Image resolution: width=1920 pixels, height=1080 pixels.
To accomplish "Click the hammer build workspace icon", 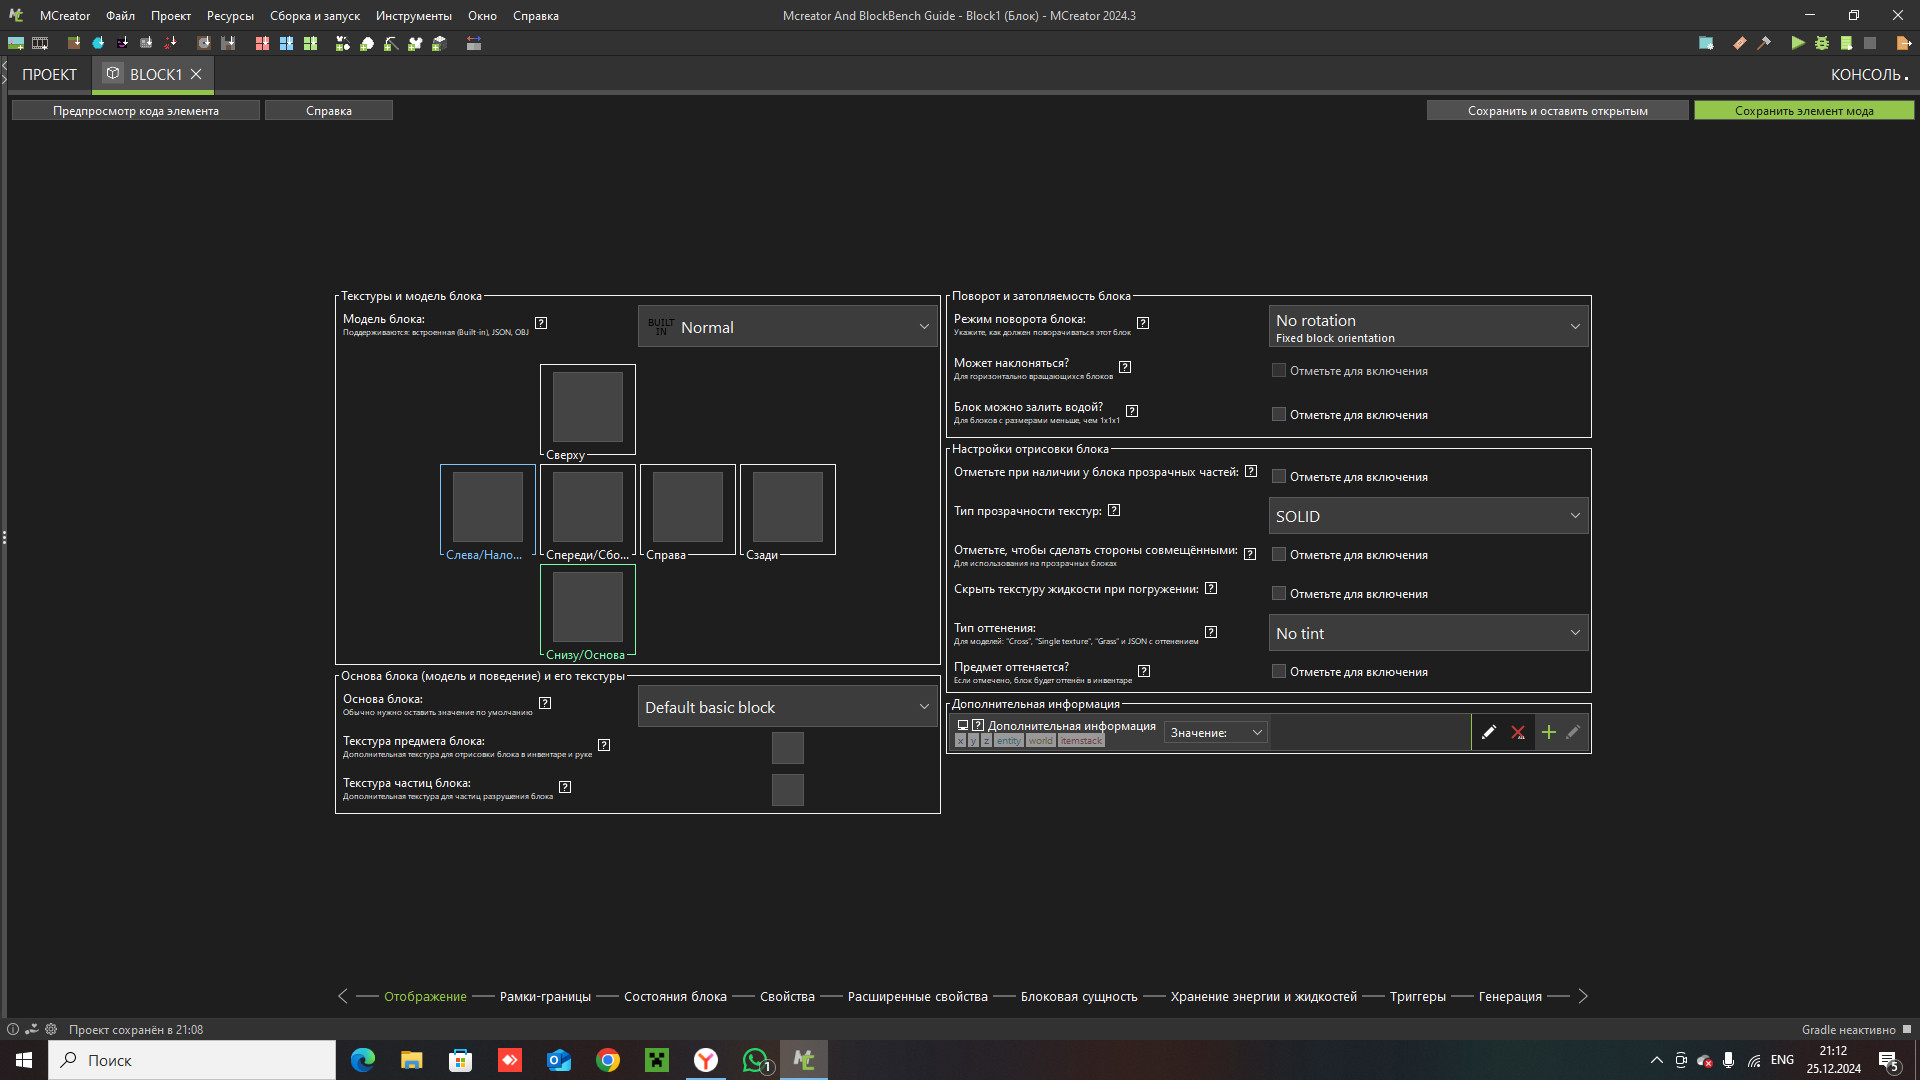I will pyautogui.click(x=1764, y=43).
